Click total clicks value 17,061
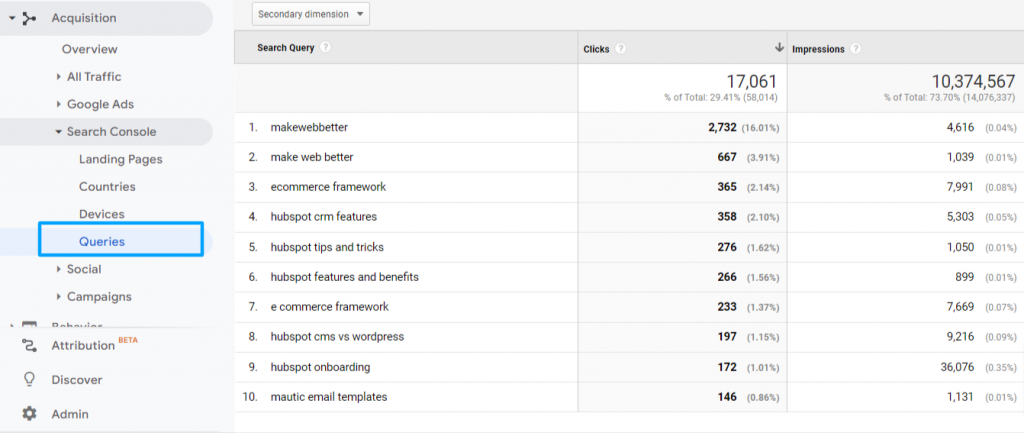Viewport: 1024px width, 433px height. 752,82
